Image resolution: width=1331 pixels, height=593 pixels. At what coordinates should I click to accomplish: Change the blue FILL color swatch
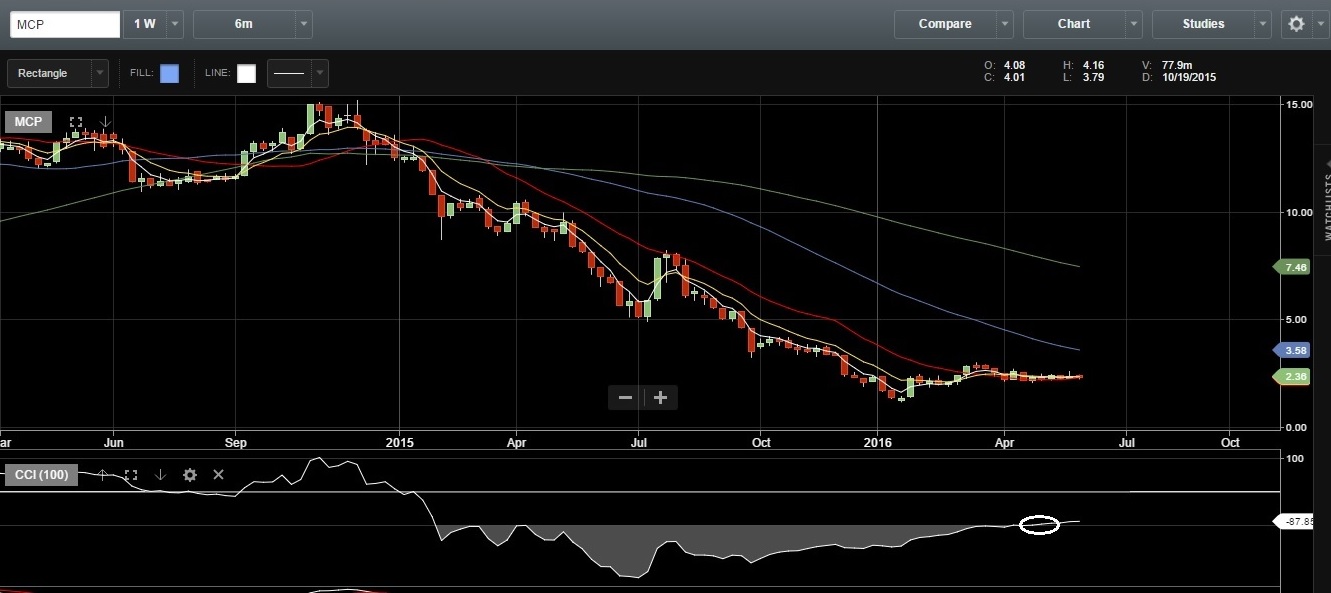[x=169, y=72]
